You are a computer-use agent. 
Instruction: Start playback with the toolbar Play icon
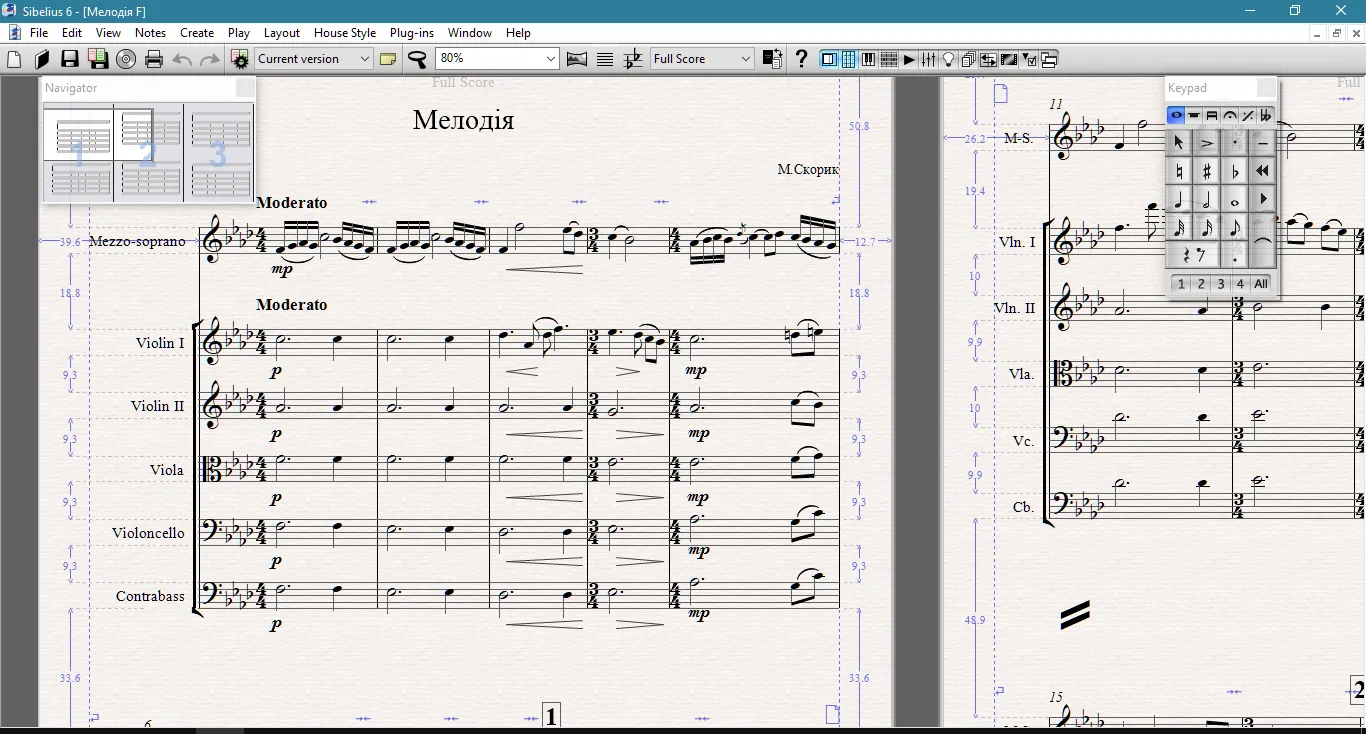[x=908, y=59]
